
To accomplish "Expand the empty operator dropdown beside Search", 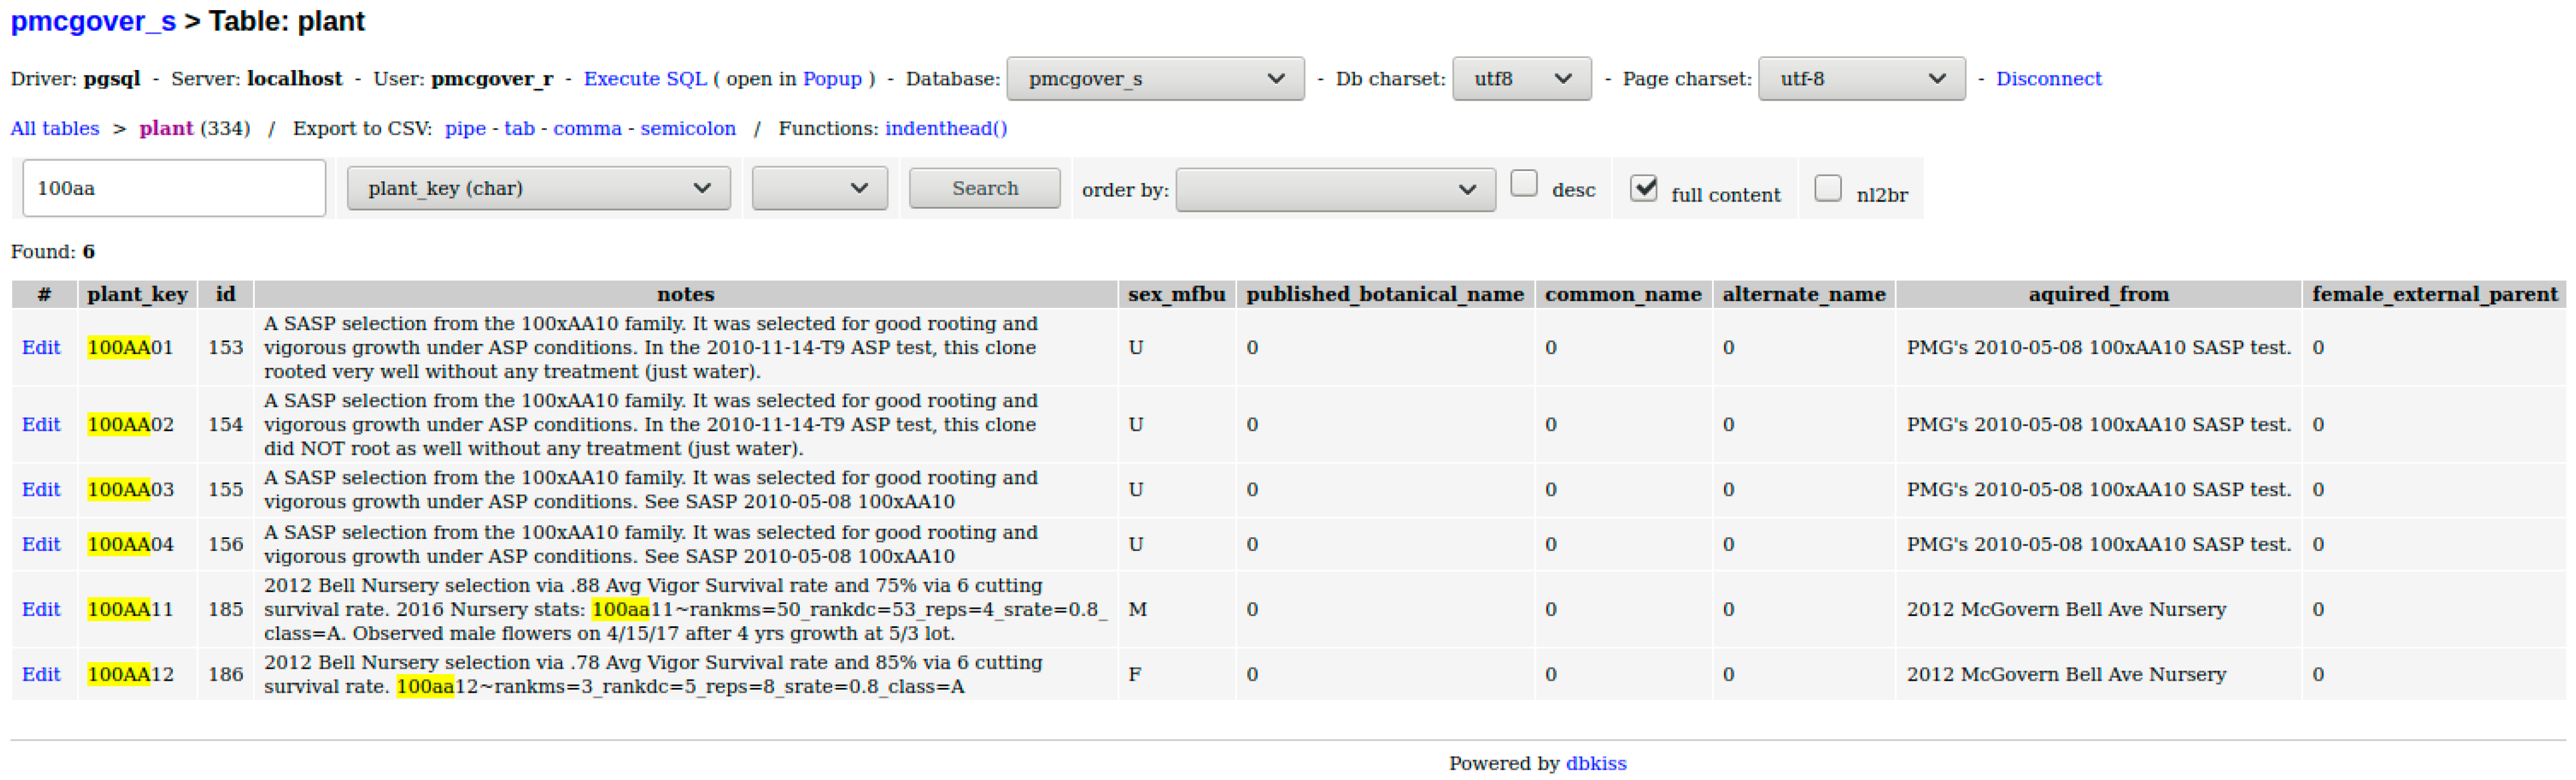I will coord(819,188).
